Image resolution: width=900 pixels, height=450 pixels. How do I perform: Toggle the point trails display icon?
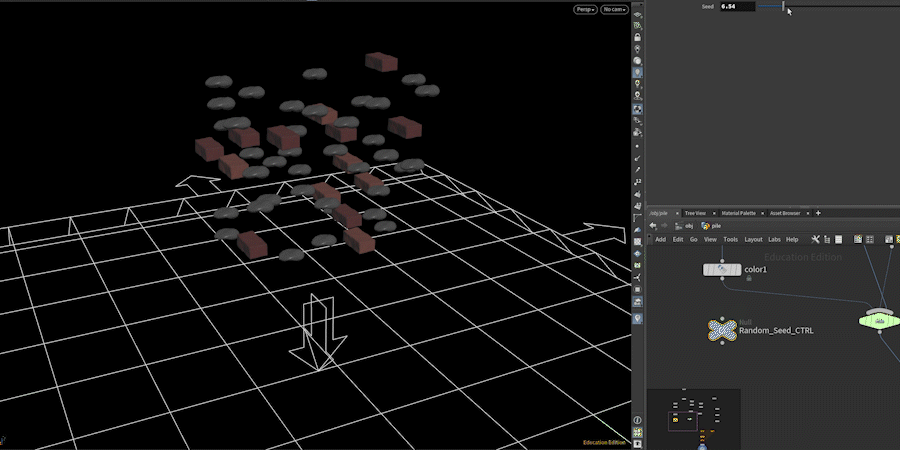[638, 170]
